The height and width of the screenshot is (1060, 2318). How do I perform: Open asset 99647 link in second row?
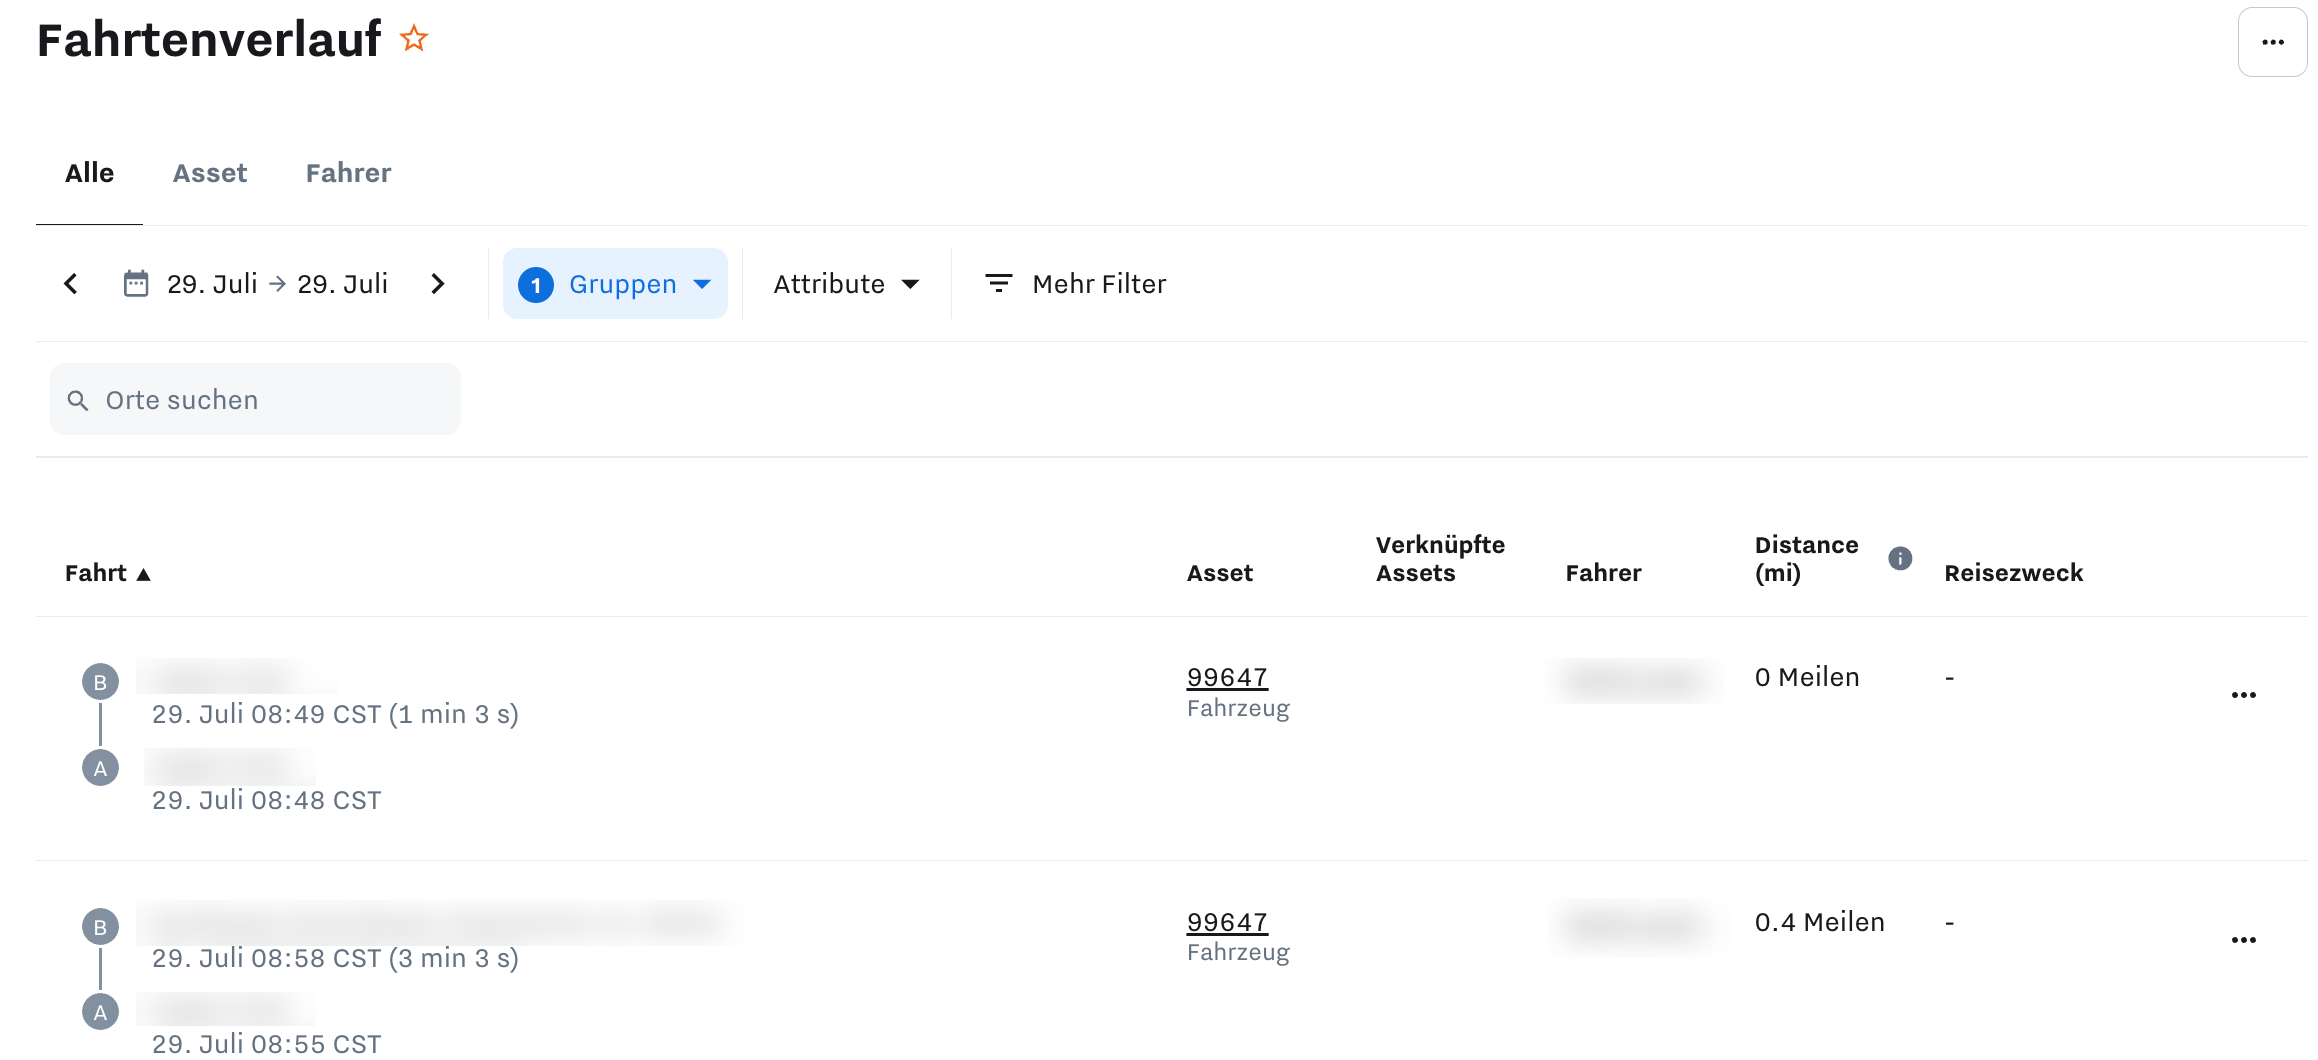tap(1226, 922)
